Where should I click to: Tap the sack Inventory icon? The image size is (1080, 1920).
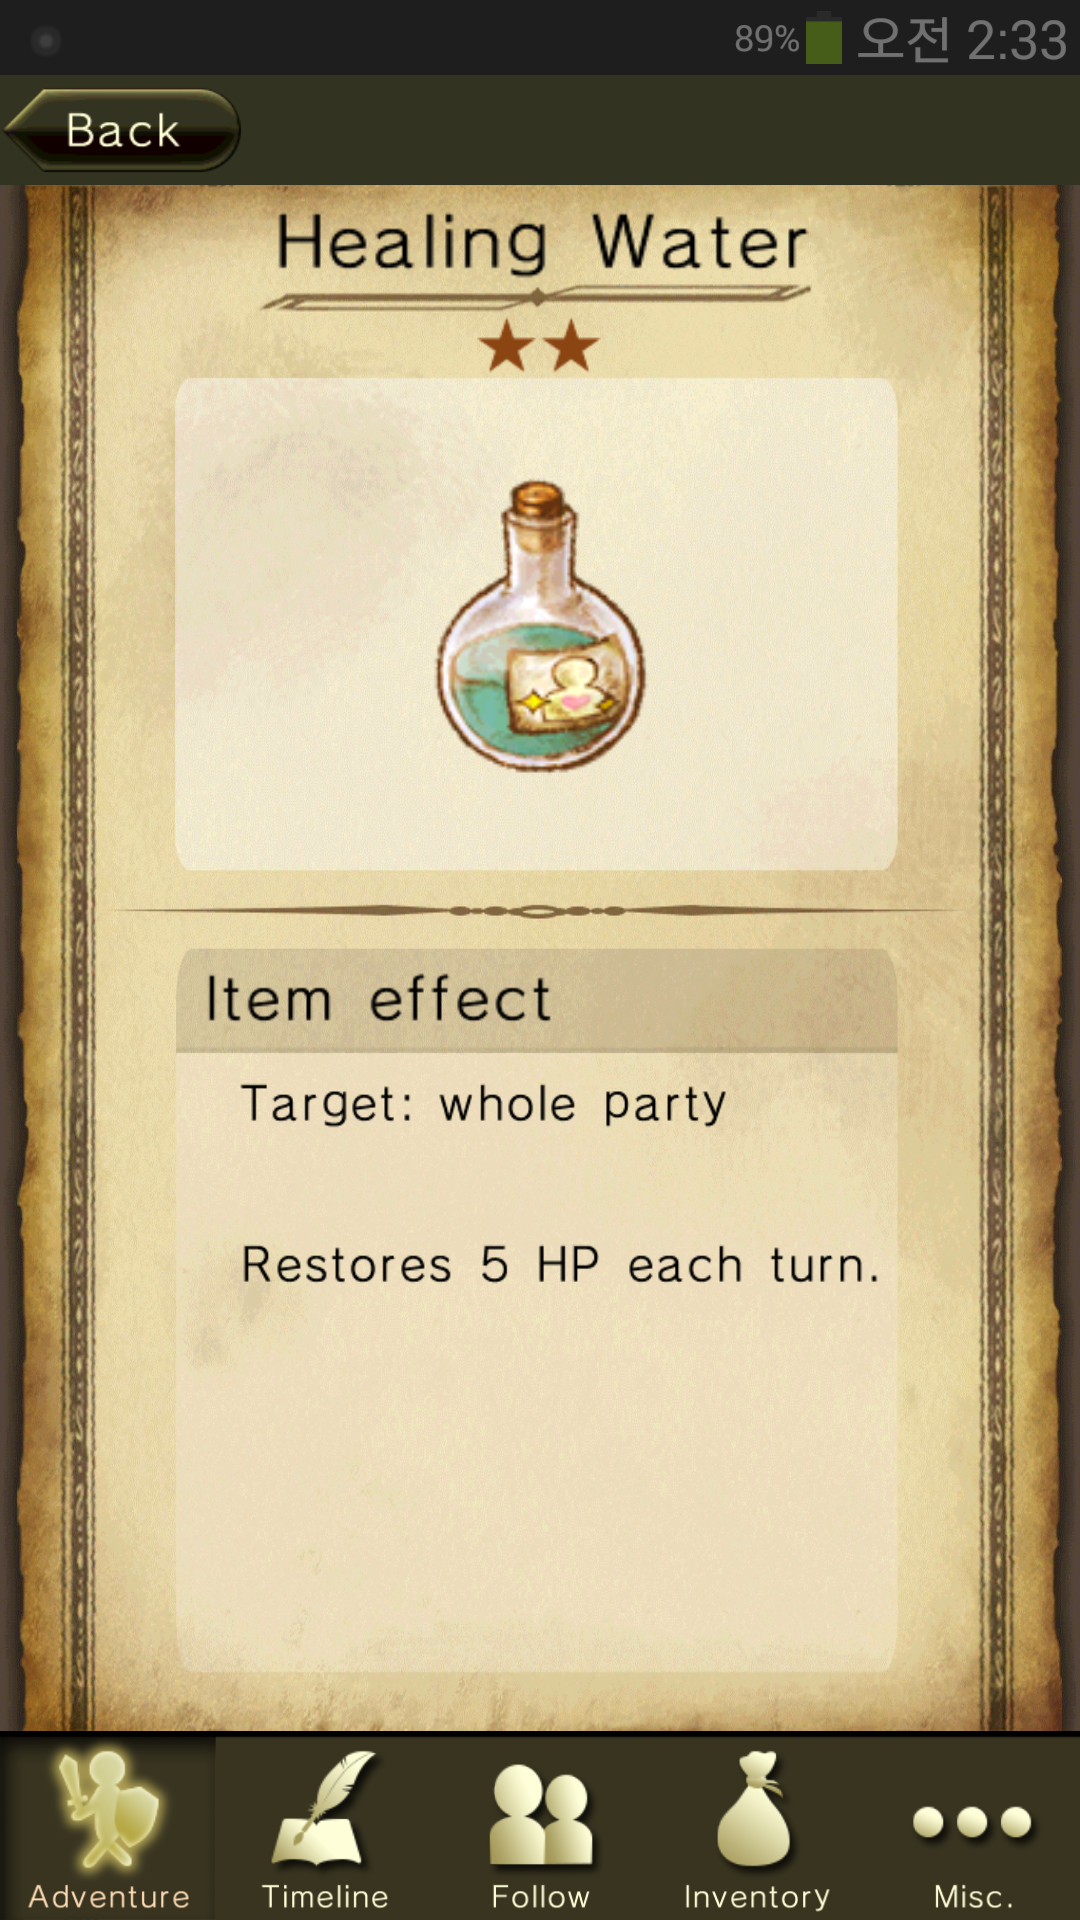[755, 1809]
